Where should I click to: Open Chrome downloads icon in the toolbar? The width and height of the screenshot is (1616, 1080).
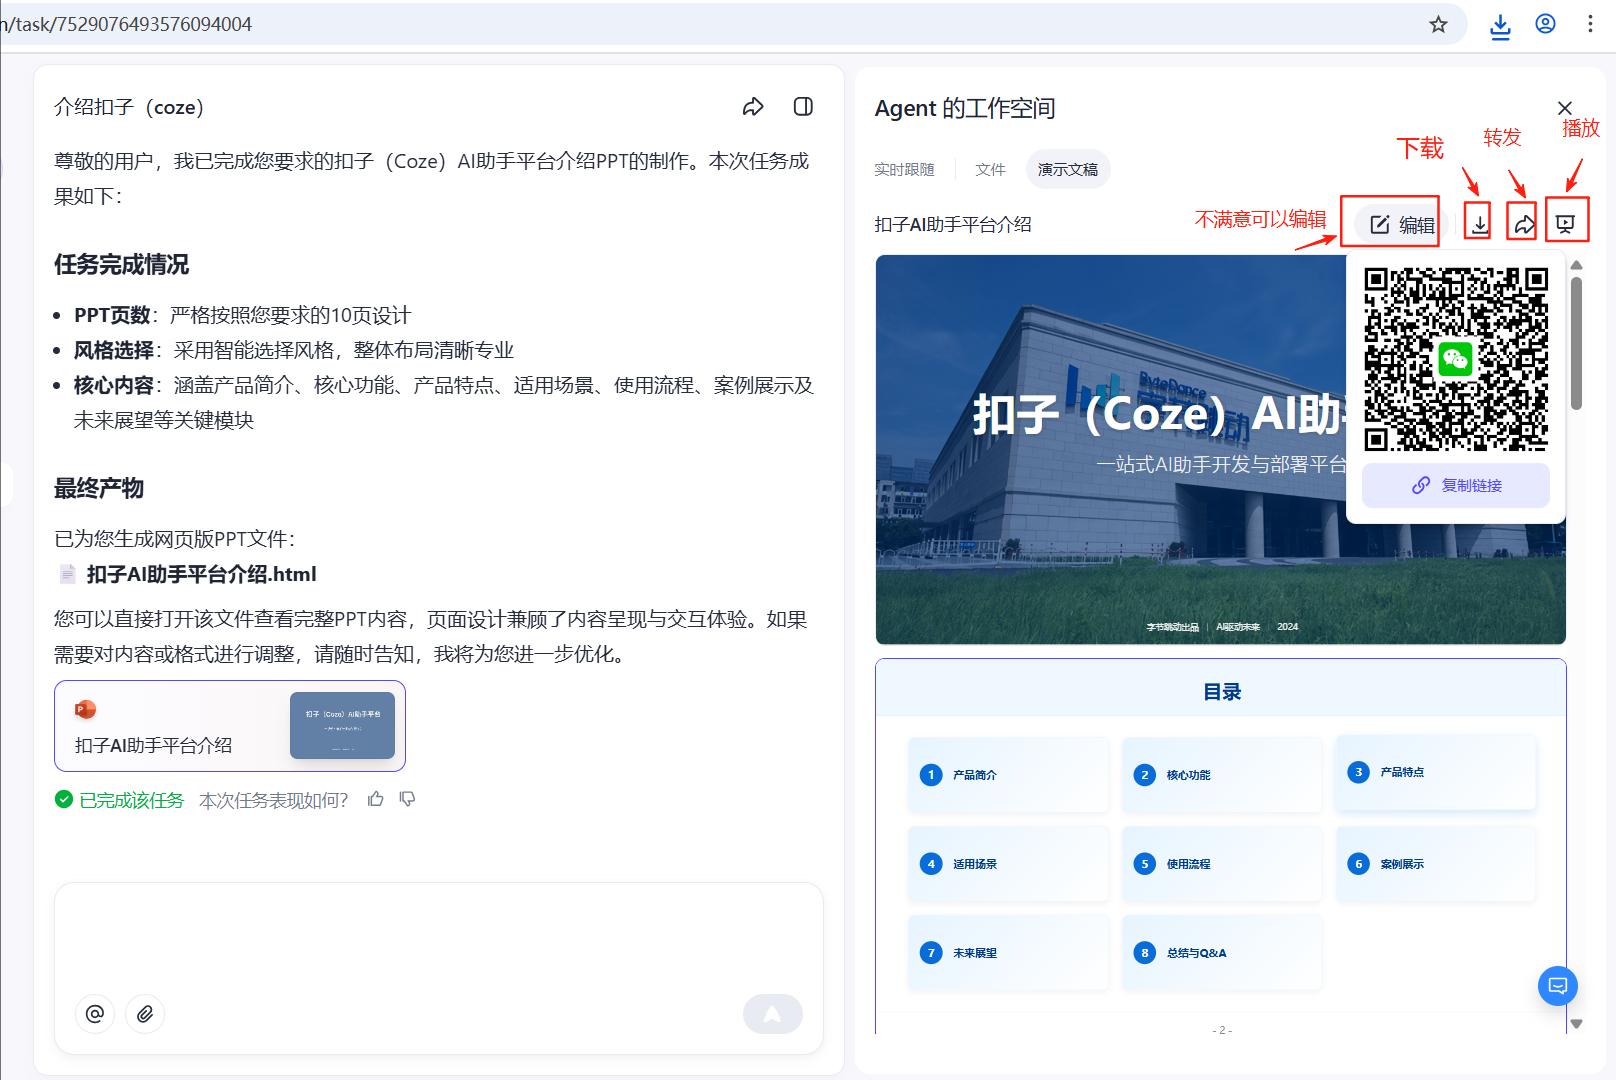(1500, 24)
